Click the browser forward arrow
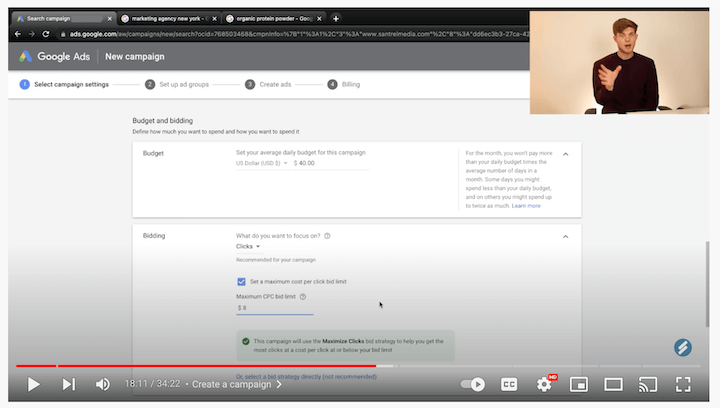This screenshot has height=408, width=720. point(32,34)
